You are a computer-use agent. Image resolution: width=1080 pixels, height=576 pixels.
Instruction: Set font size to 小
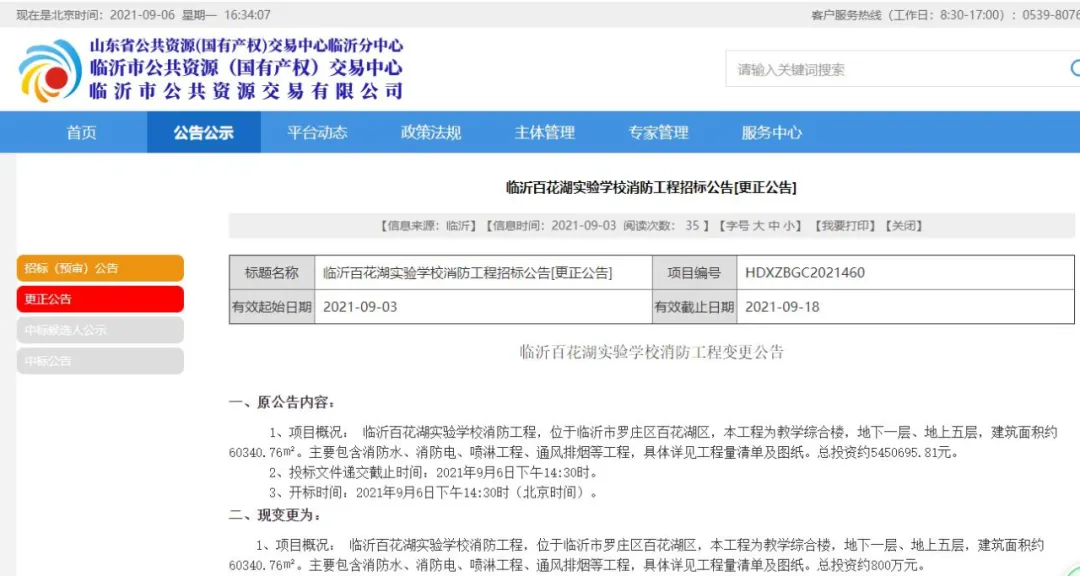(789, 226)
